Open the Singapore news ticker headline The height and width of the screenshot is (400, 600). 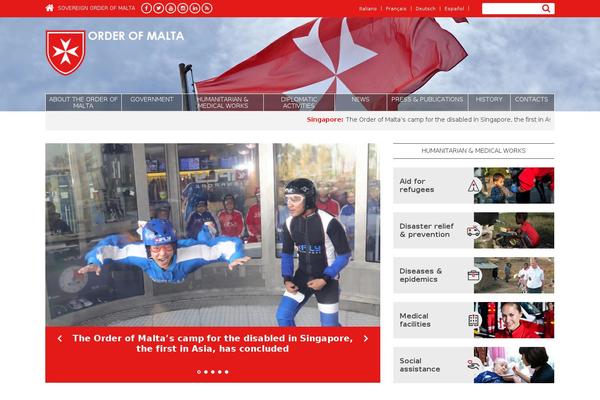429,120
